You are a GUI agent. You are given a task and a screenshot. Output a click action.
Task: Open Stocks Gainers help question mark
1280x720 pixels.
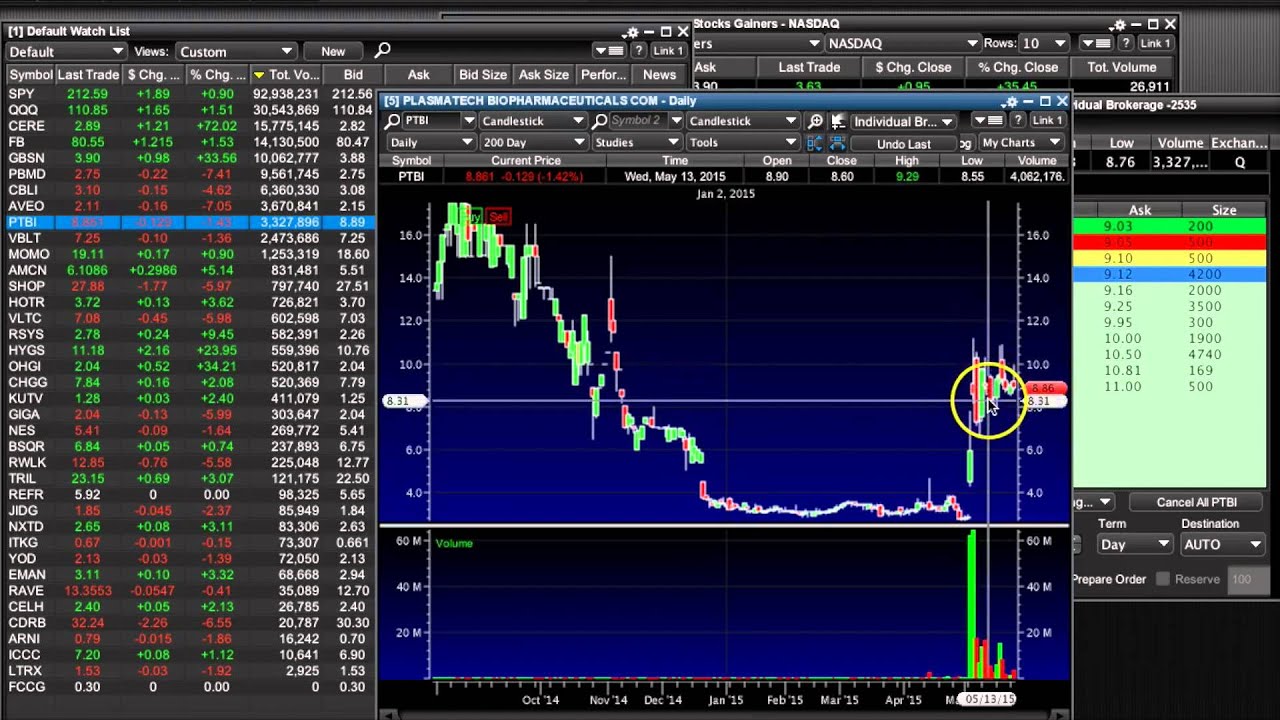click(1125, 43)
